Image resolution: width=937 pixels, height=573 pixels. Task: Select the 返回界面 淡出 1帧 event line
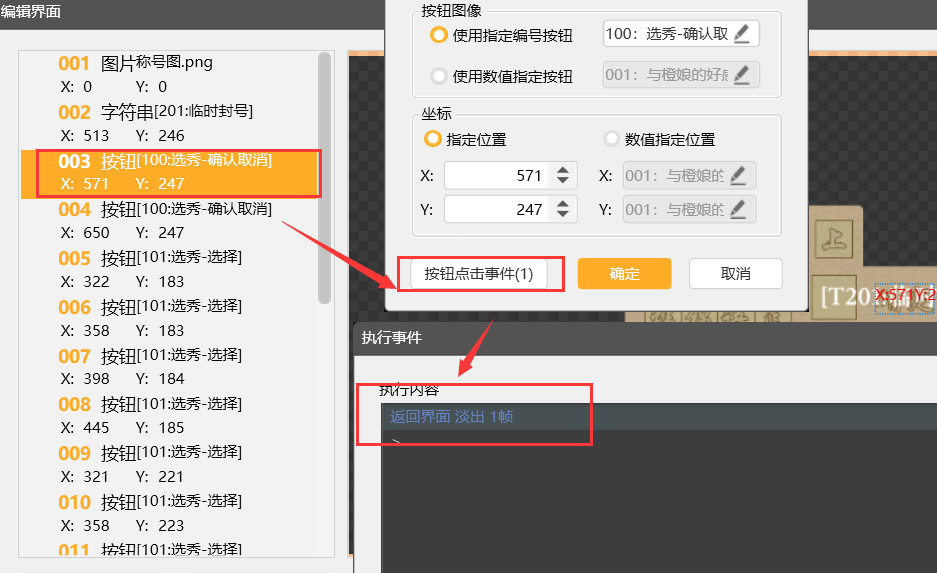click(452, 417)
